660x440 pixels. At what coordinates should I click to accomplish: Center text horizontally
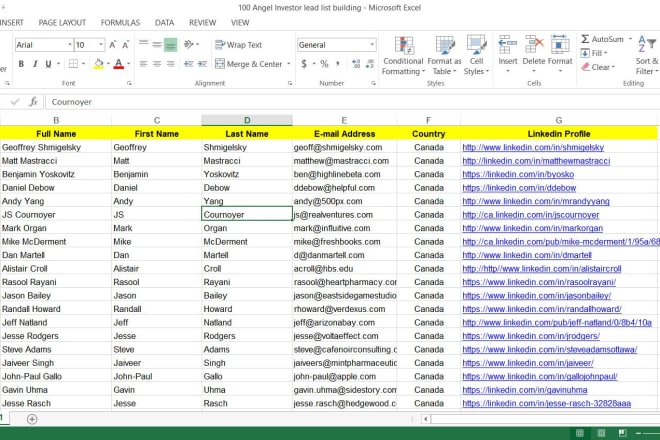click(157, 64)
